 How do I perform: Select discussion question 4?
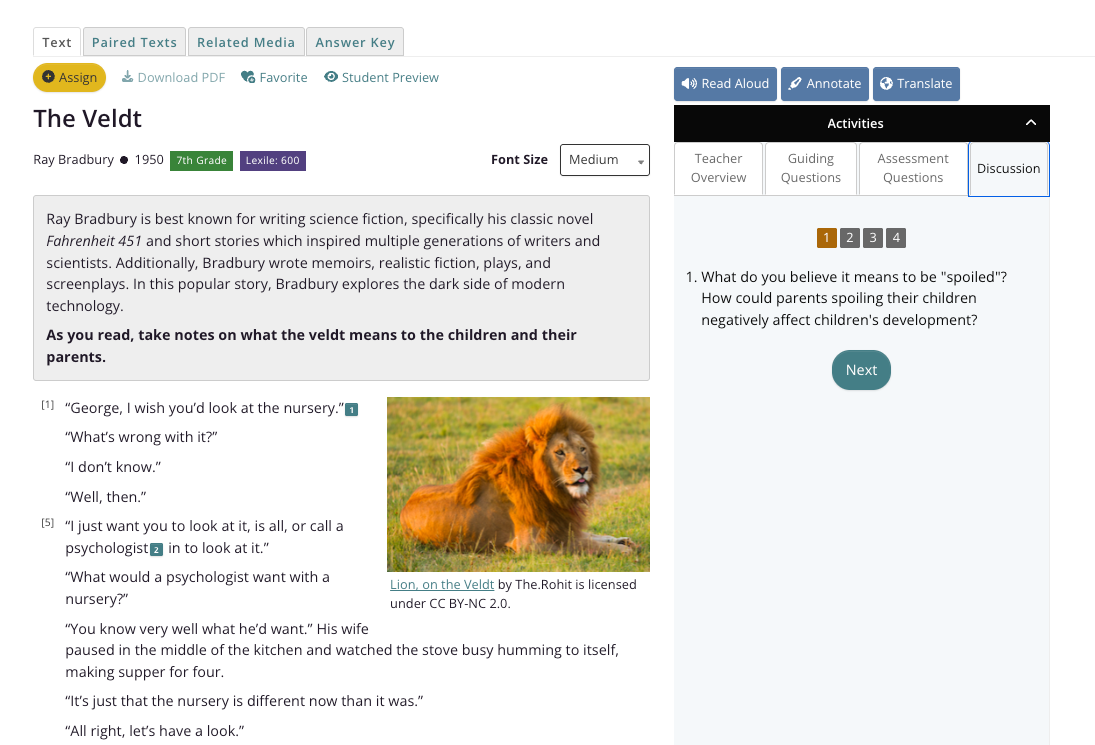(x=896, y=238)
